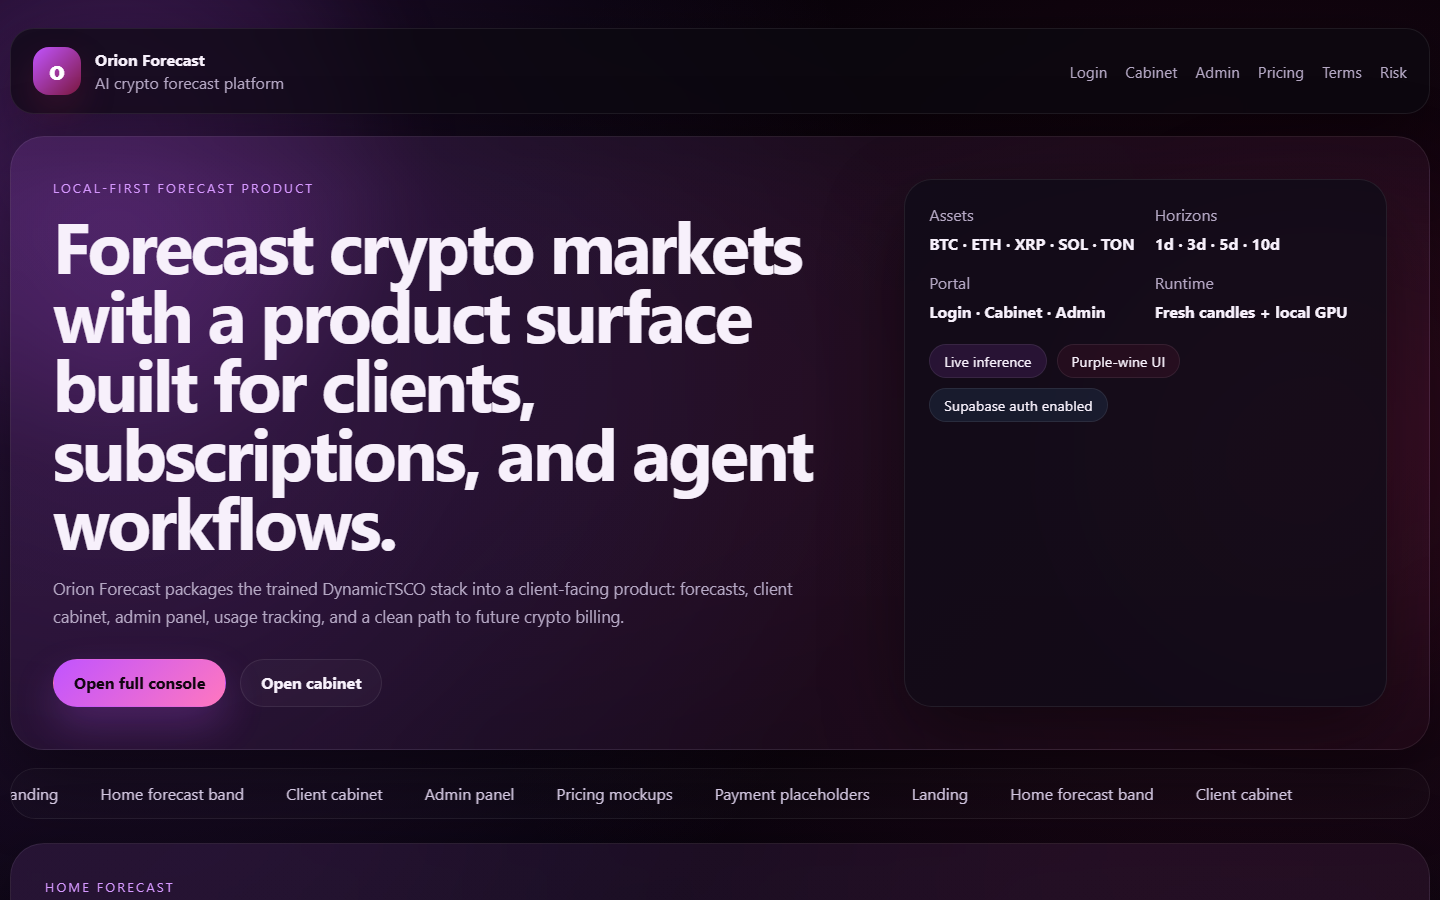Select the Live inference pill

[987, 362]
